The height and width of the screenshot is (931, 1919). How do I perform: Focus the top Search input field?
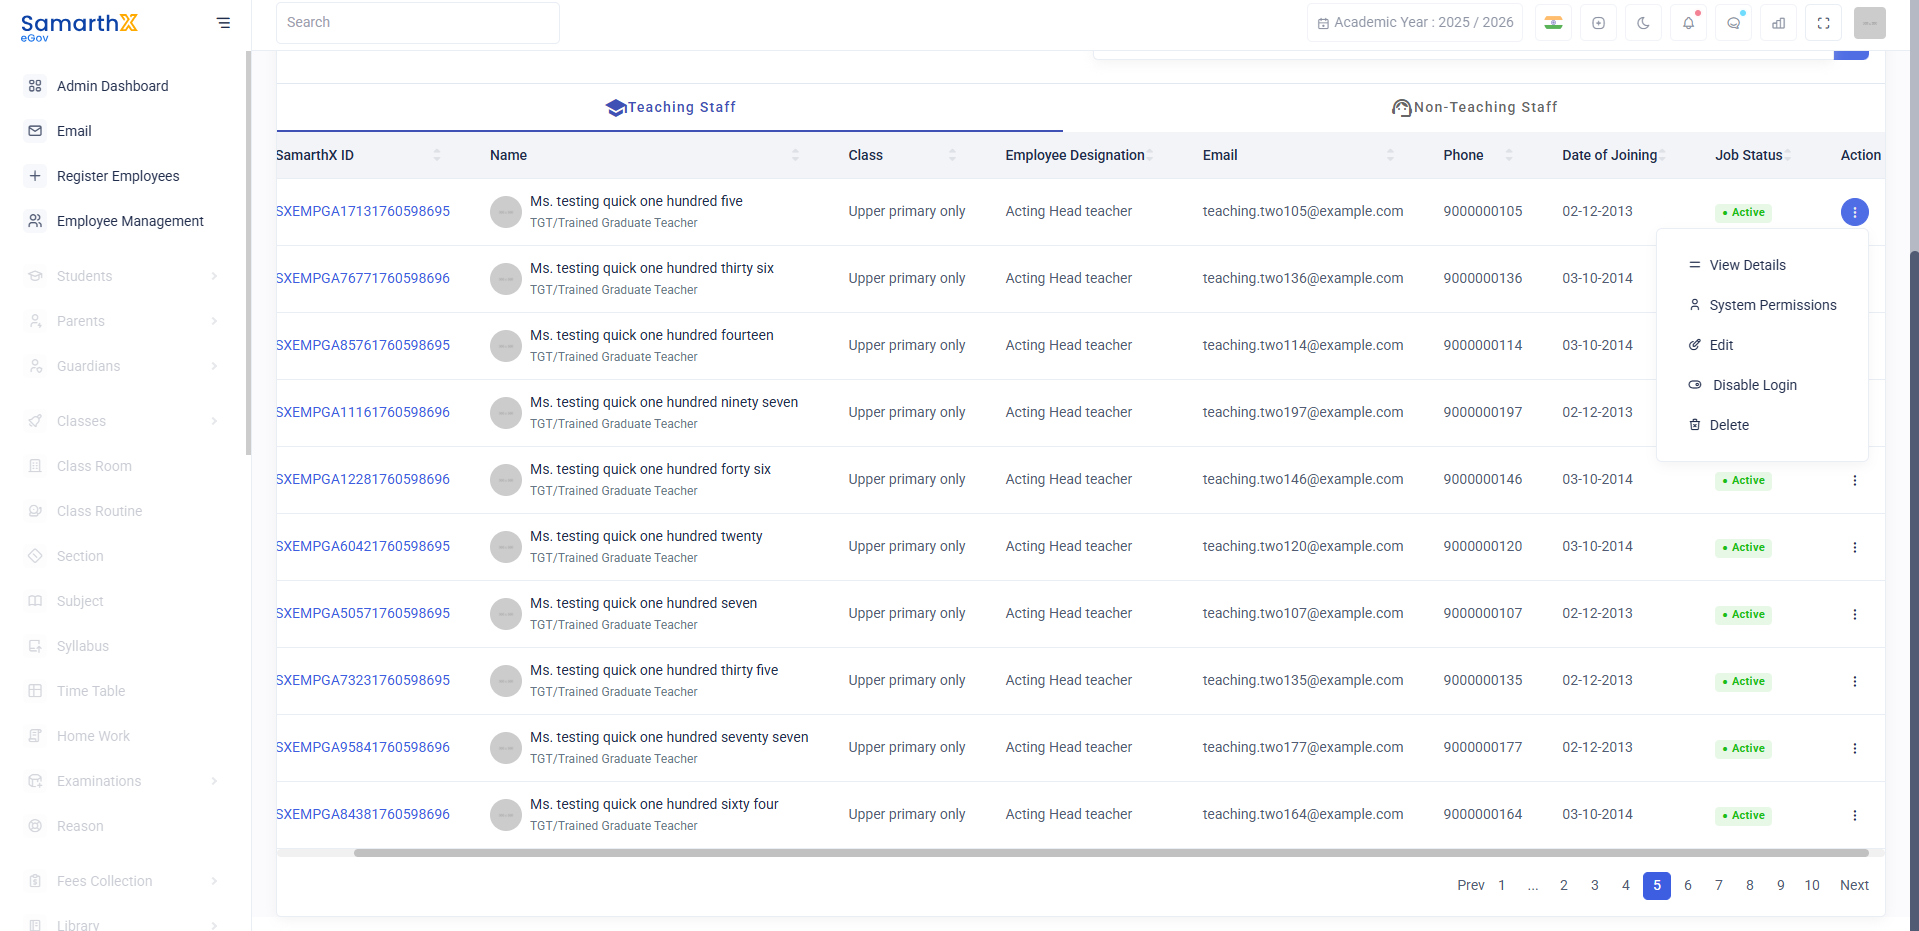point(418,23)
